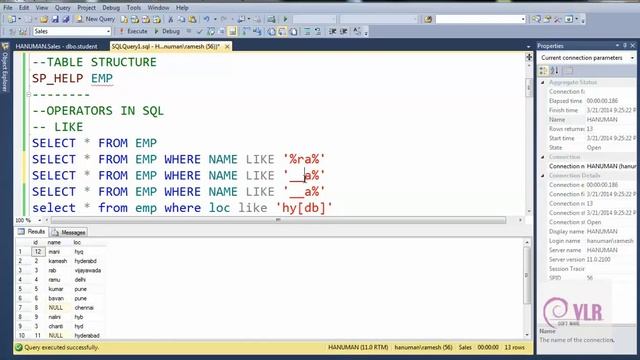Click the editor horizontal scrollbar
The image size is (640, 360).
(x=278, y=220)
